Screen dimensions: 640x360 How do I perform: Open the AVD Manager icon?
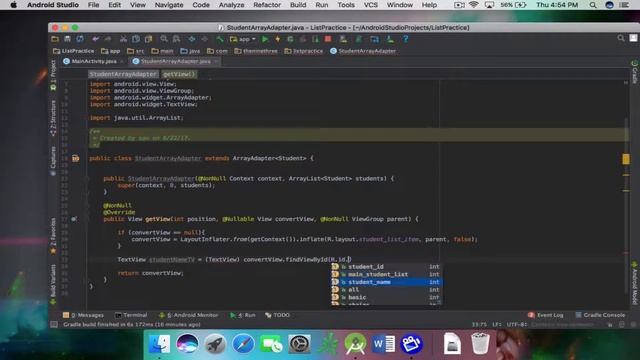343,39
